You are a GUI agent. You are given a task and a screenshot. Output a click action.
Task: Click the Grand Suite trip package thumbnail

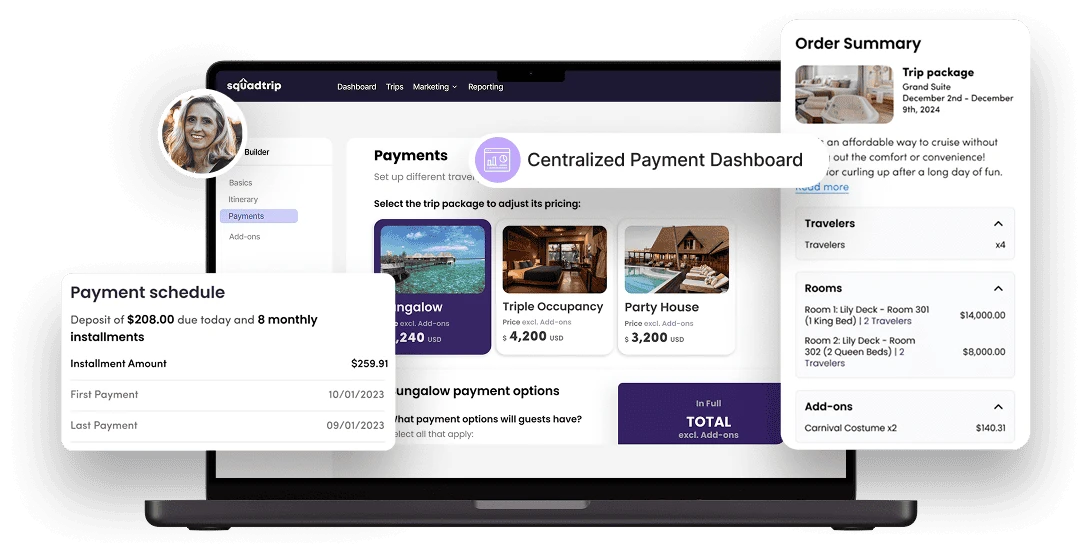[844, 94]
